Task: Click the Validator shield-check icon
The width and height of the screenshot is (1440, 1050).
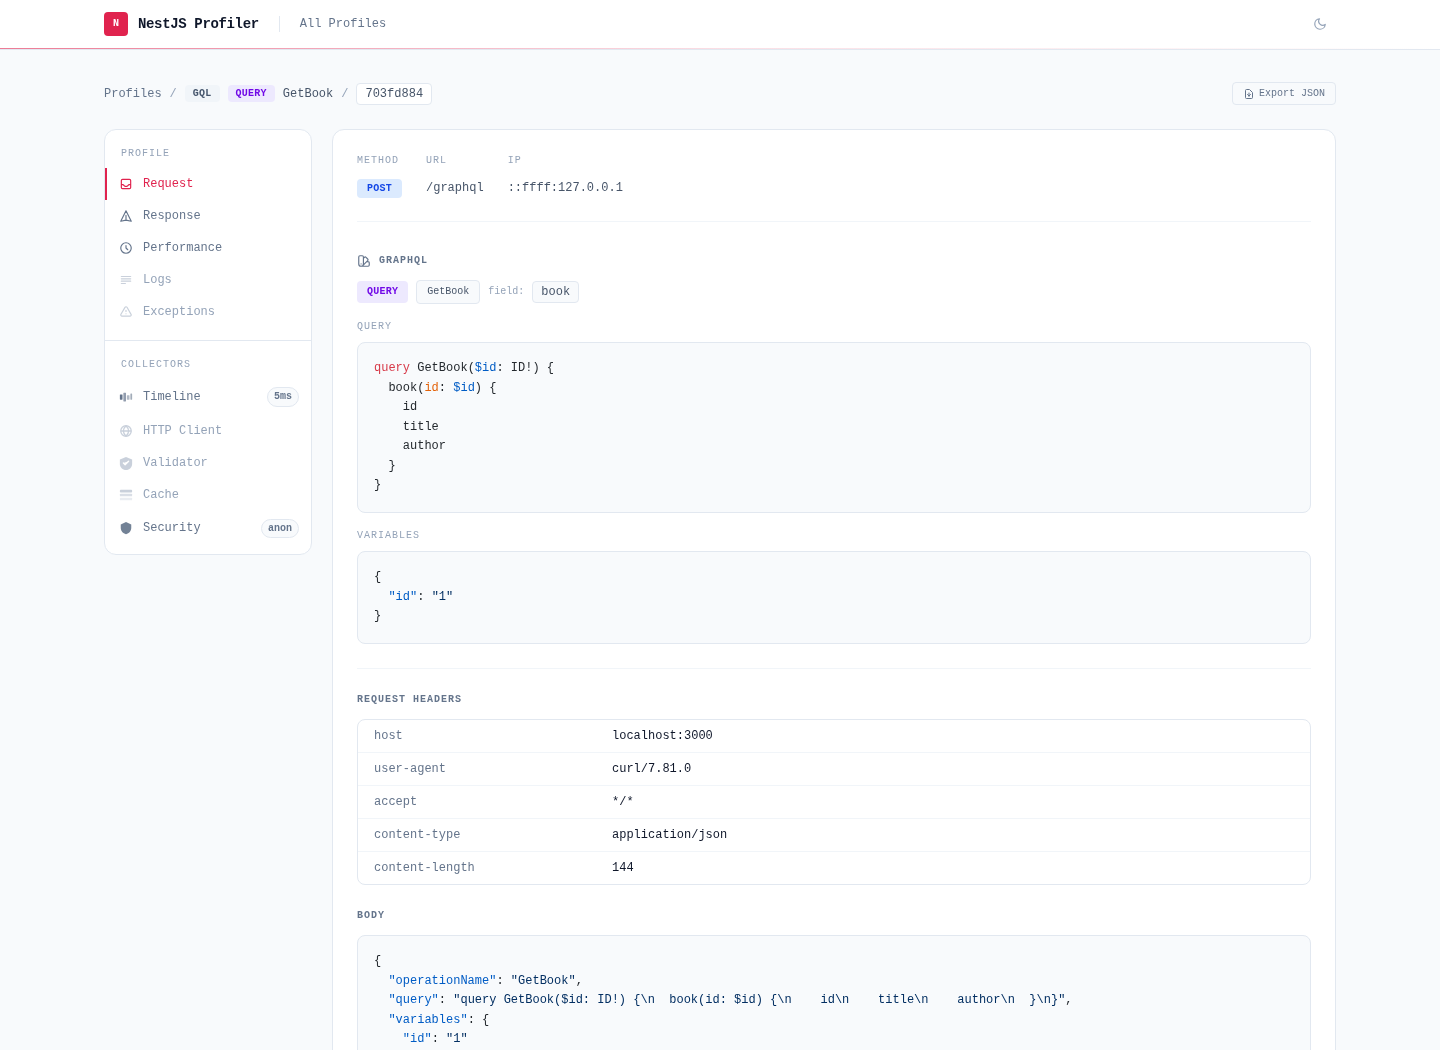Action: tap(126, 463)
